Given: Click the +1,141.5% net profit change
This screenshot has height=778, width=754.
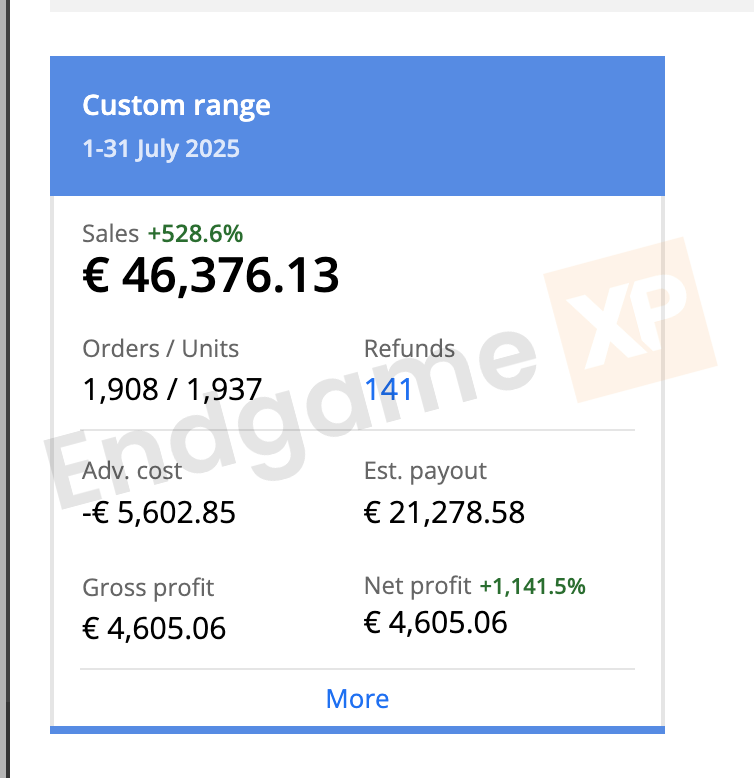Looking at the screenshot, I should point(532,586).
